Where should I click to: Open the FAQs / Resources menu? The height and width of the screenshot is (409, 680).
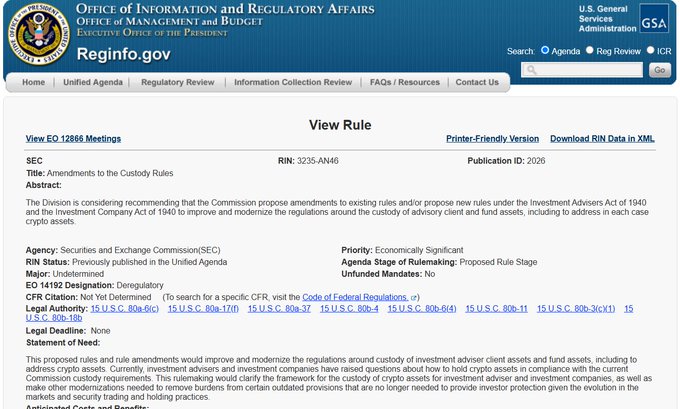coord(405,82)
